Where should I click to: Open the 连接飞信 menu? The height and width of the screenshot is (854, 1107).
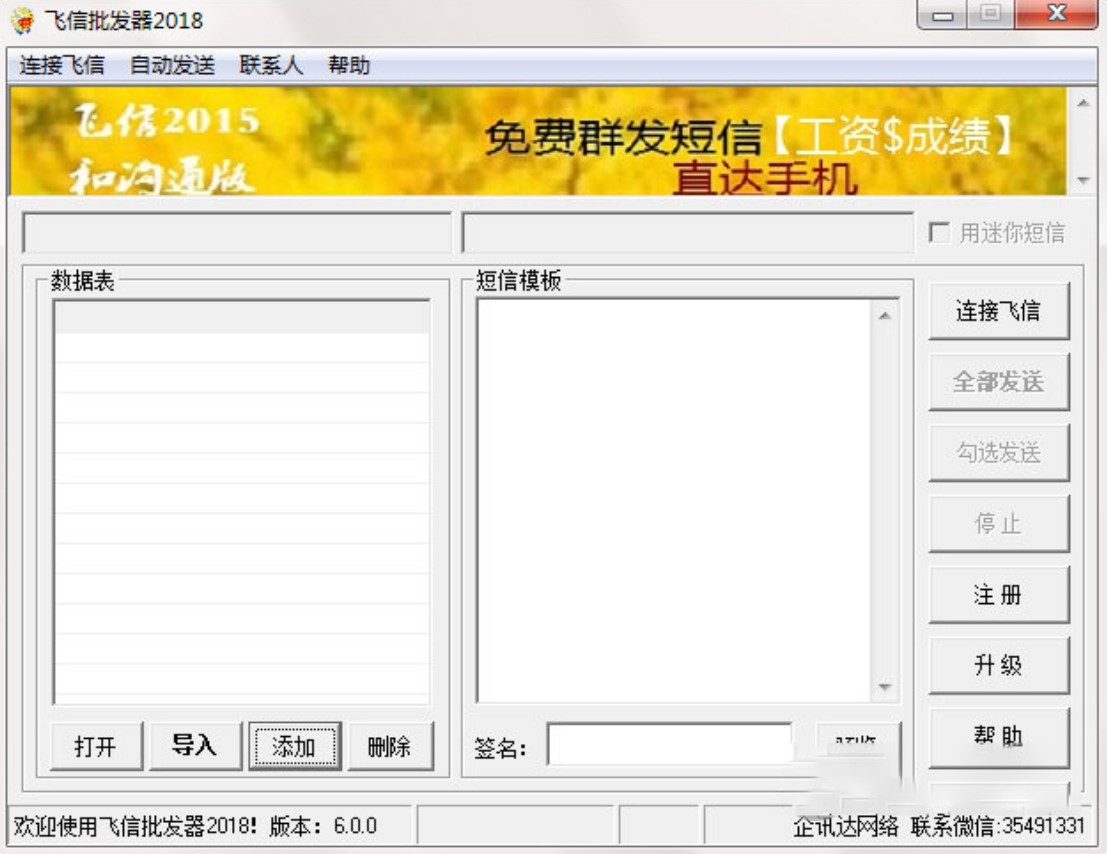coord(62,66)
